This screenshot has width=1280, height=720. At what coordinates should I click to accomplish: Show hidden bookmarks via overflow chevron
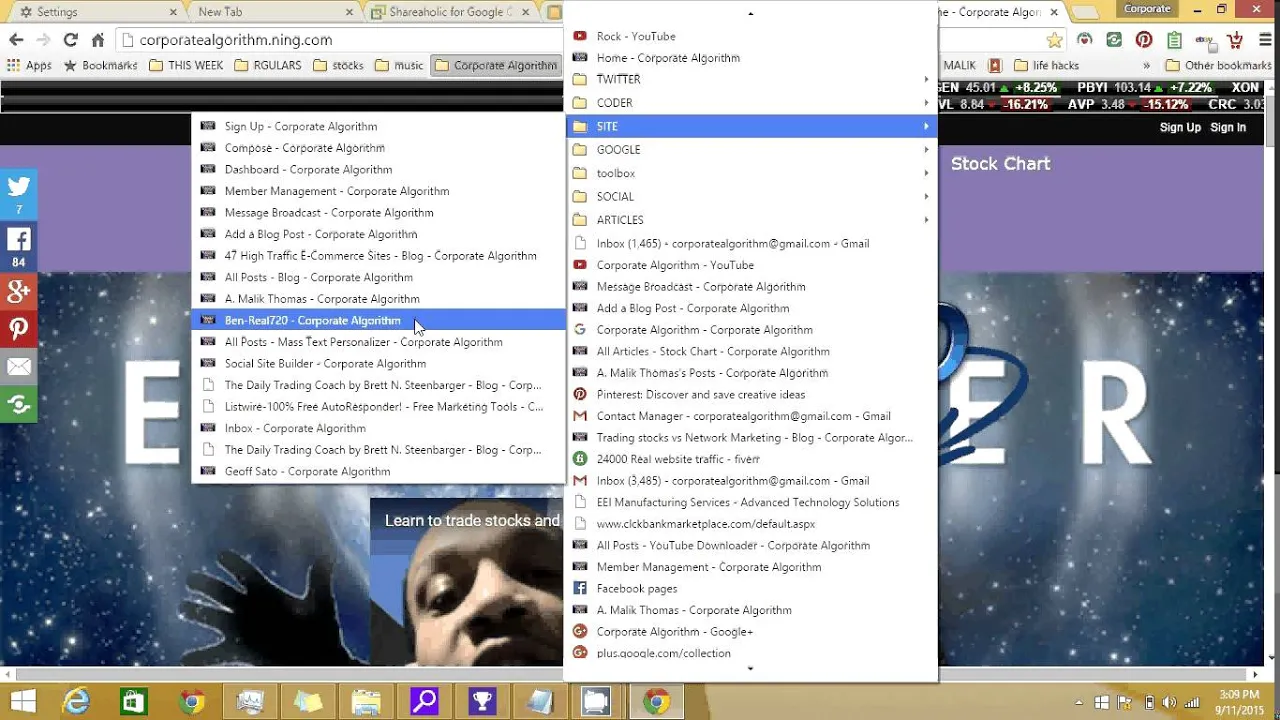[x=1146, y=65]
